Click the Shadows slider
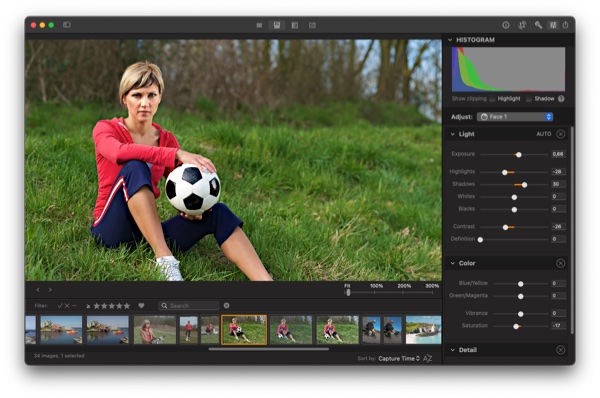This screenshot has height=398, width=600. click(x=514, y=185)
